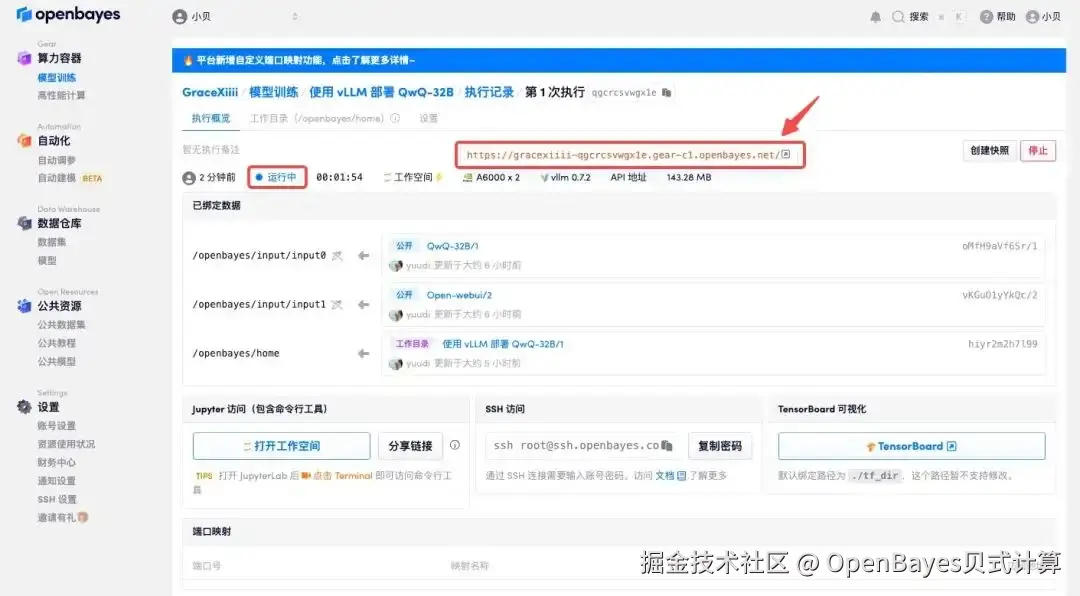Expand the 小贝 account switcher

(x=295, y=17)
